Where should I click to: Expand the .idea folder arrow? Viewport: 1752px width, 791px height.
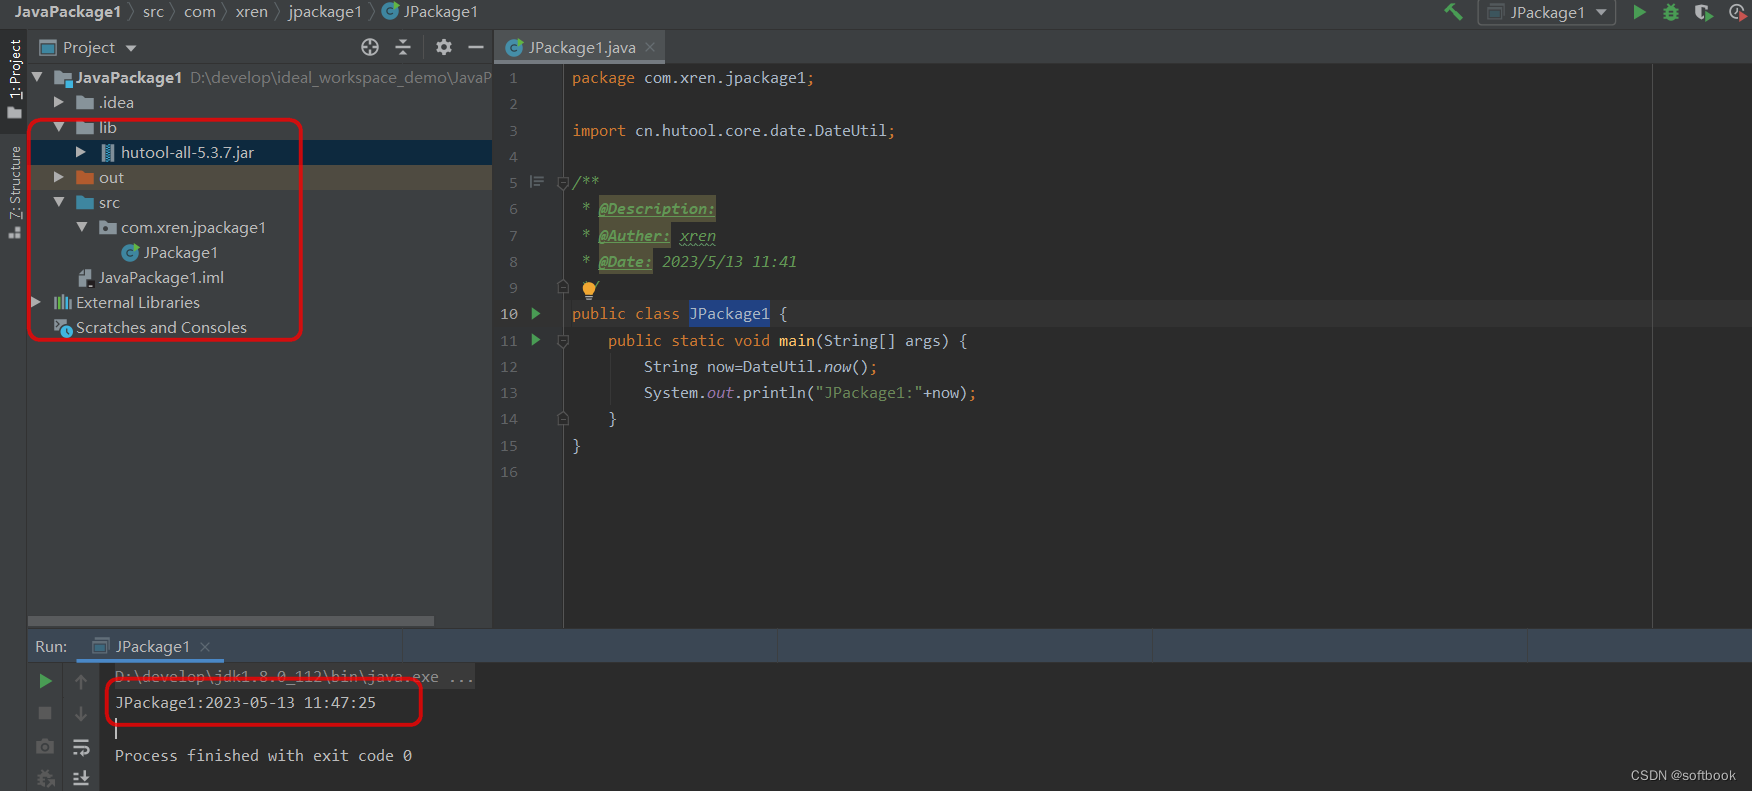click(59, 102)
